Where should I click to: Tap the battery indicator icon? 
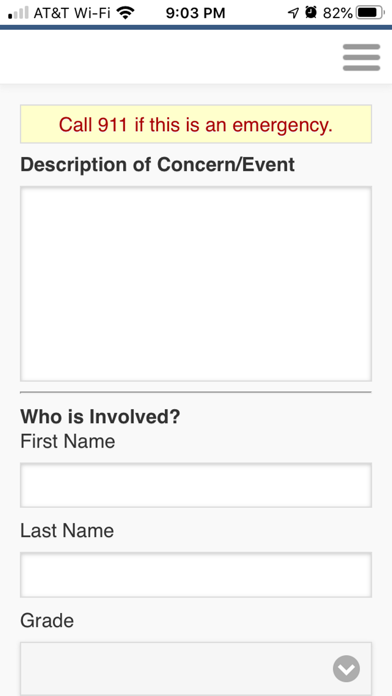(x=371, y=13)
